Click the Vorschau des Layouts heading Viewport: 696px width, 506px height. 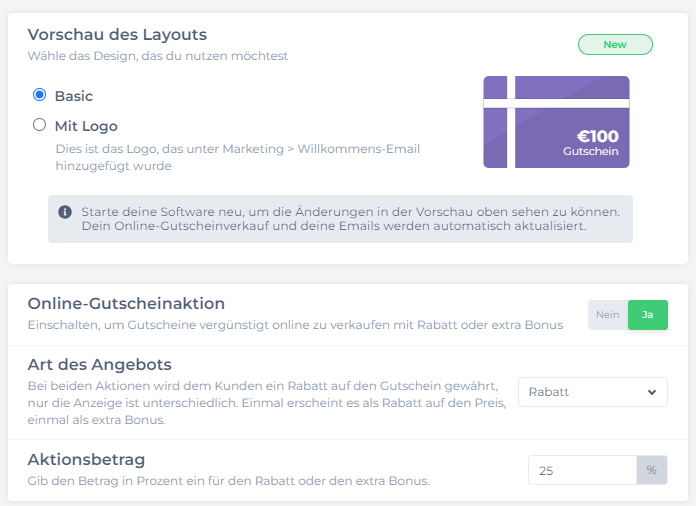click(x=117, y=35)
